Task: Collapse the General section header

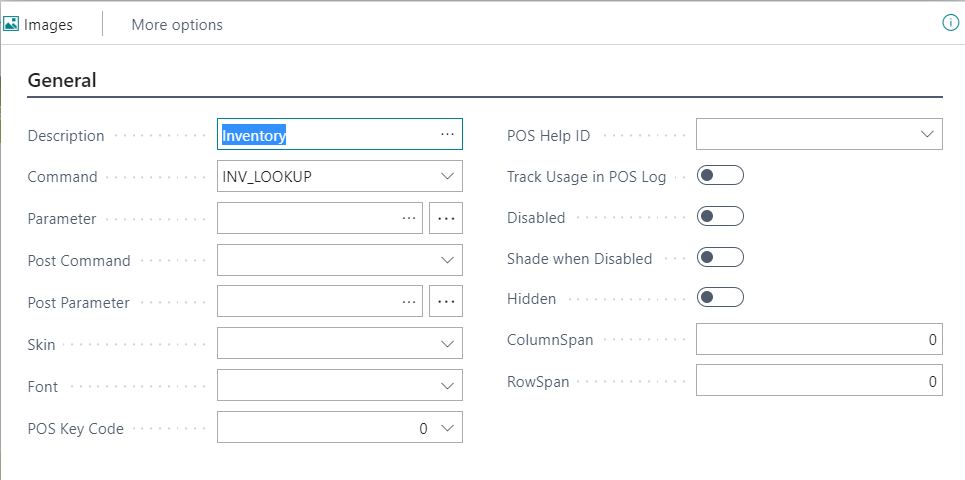Action: (x=62, y=81)
